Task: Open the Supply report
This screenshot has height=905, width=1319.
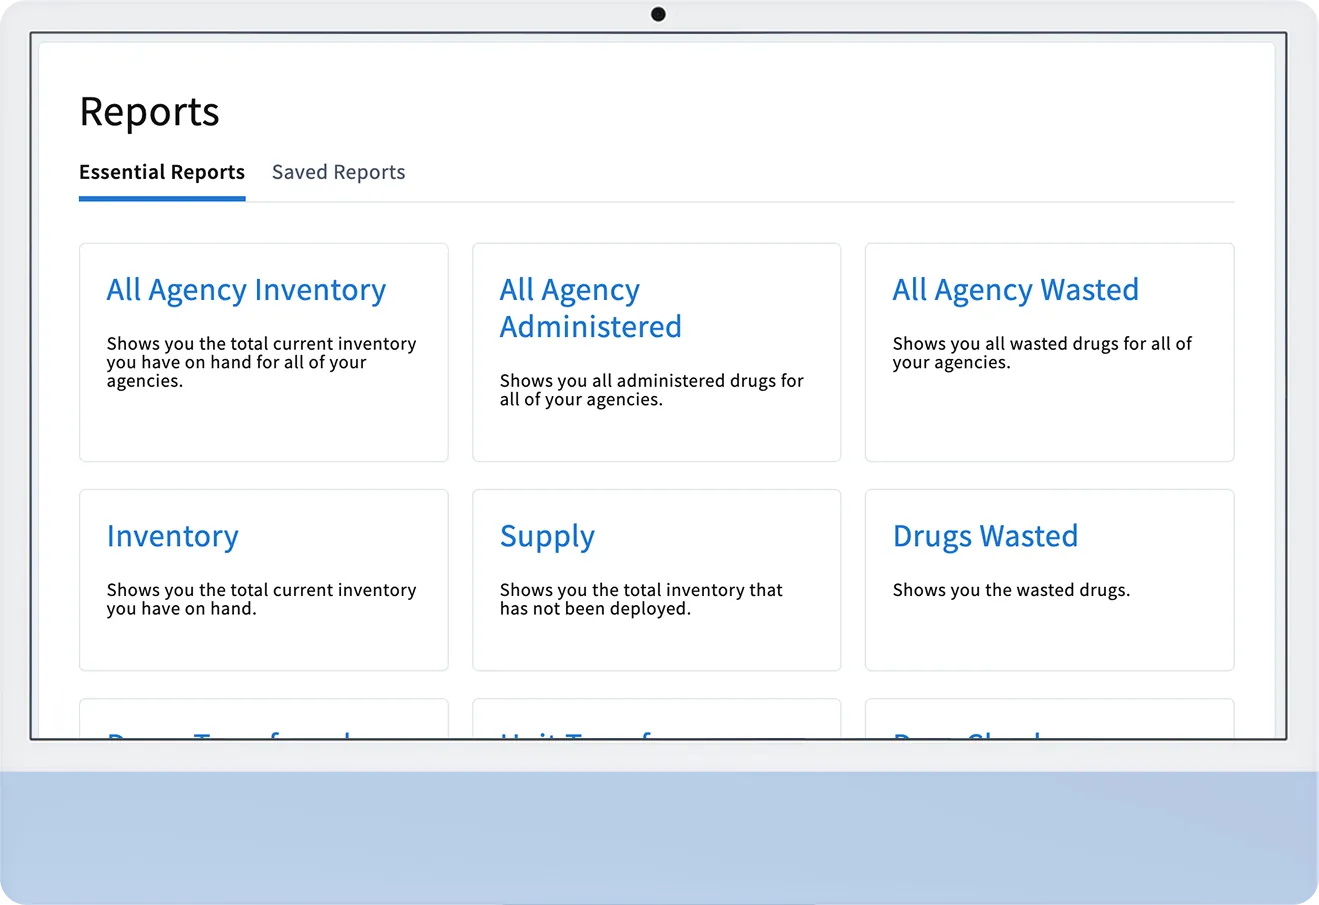Action: [x=547, y=537]
